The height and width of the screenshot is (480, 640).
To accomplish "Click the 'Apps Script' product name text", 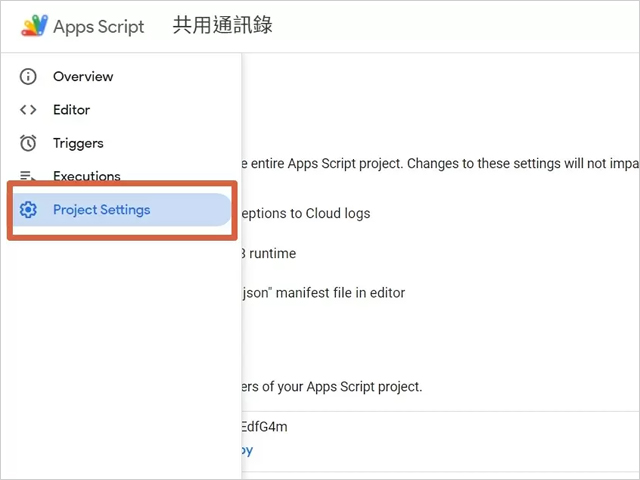I will click(101, 27).
